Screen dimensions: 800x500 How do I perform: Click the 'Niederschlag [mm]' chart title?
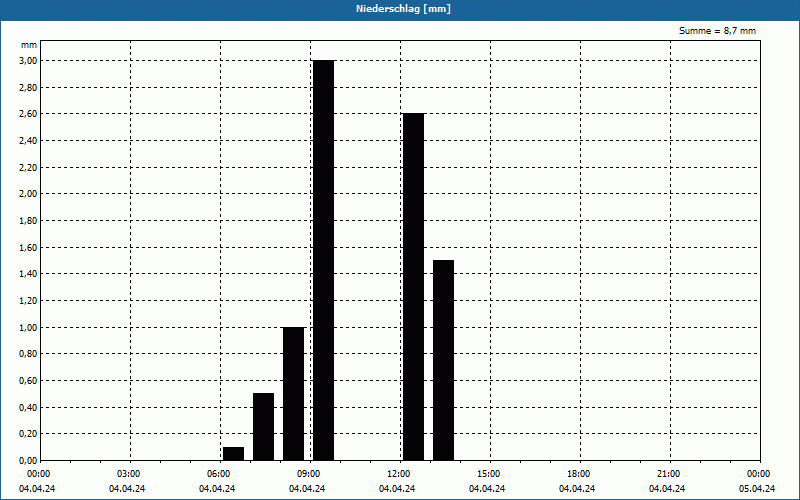[x=403, y=9]
